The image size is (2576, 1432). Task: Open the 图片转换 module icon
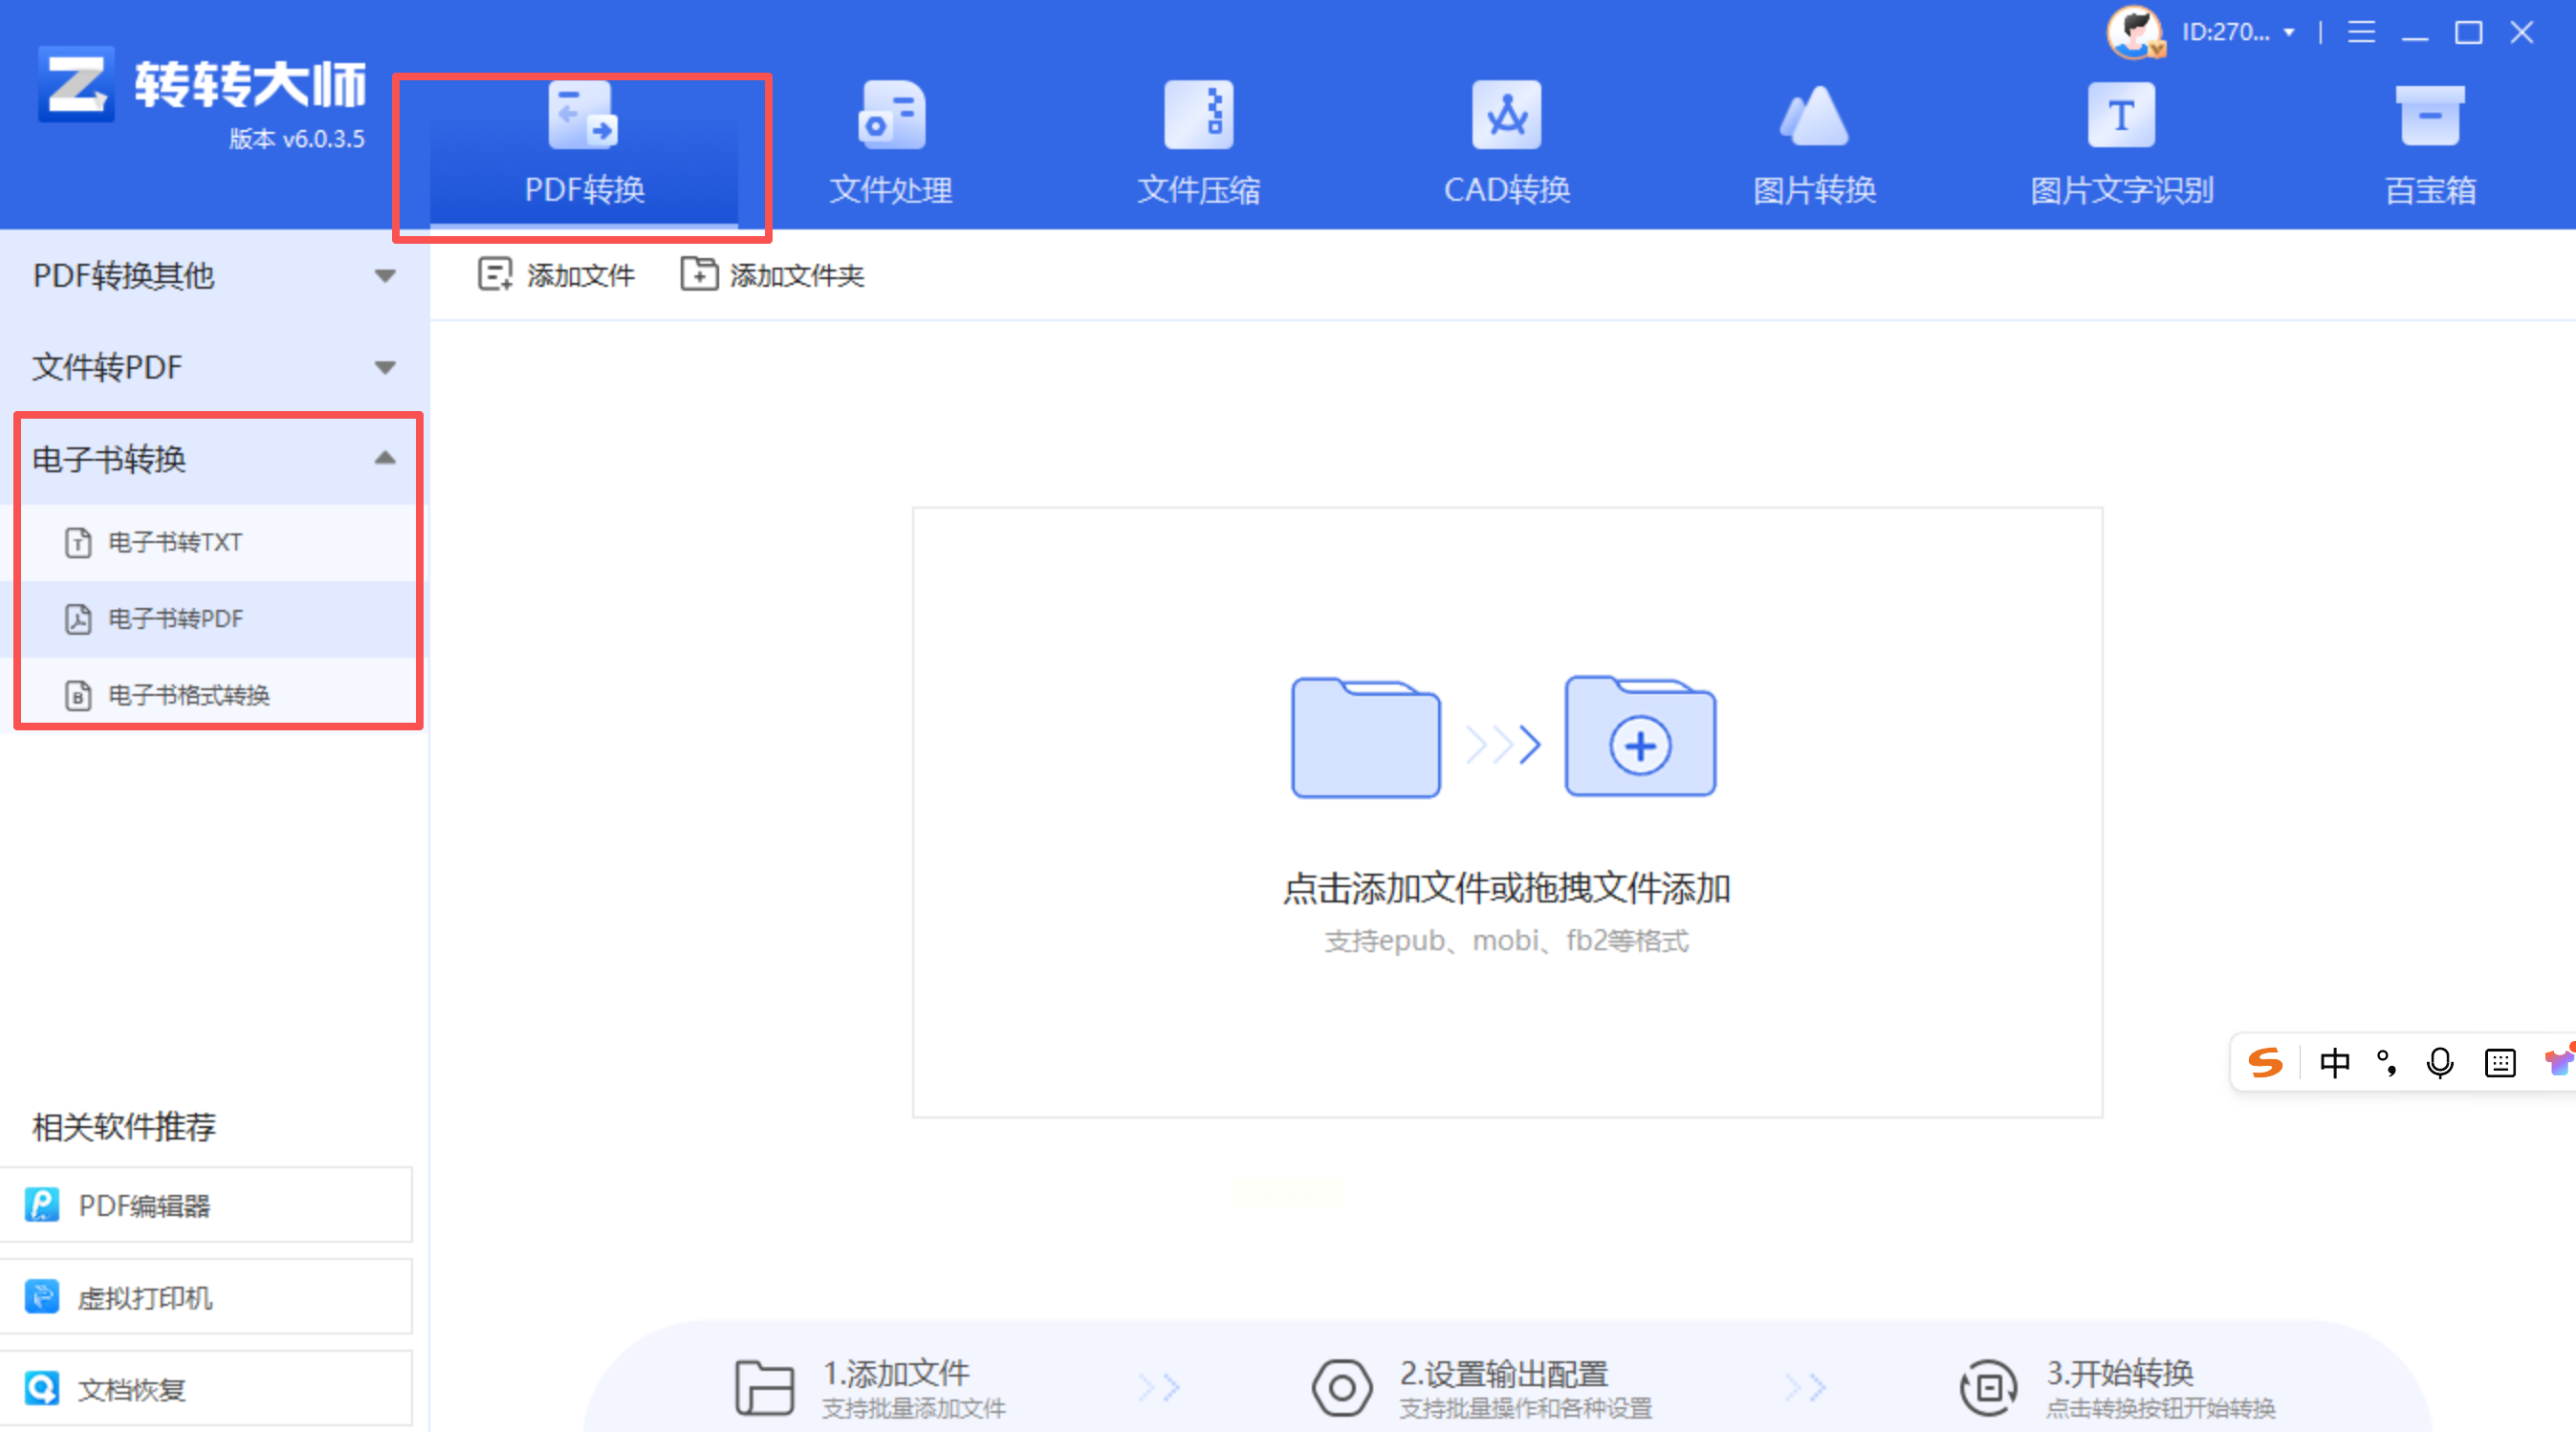pyautogui.click(x=1813, y=116)
